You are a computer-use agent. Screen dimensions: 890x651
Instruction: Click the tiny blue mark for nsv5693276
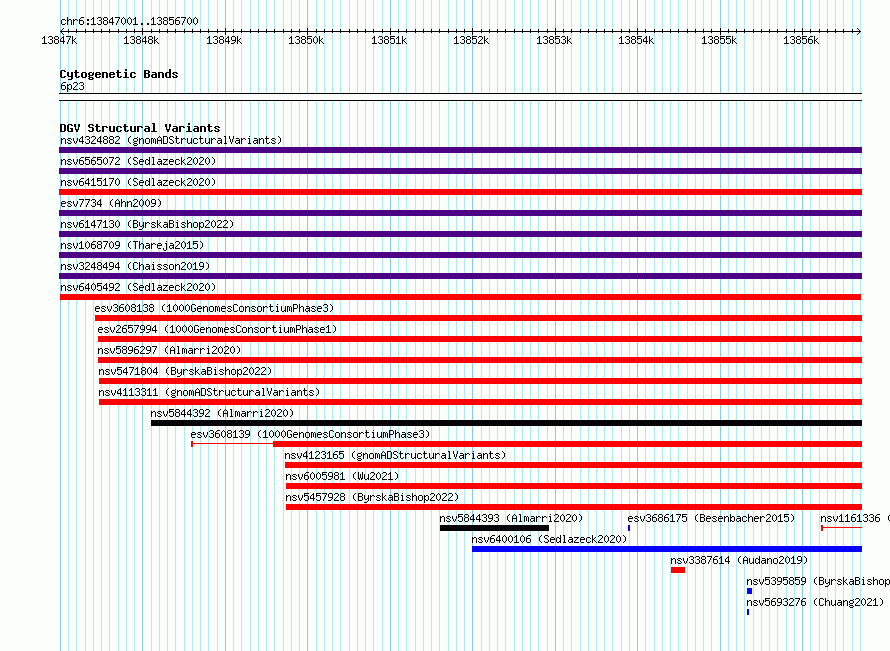[748, 612]
